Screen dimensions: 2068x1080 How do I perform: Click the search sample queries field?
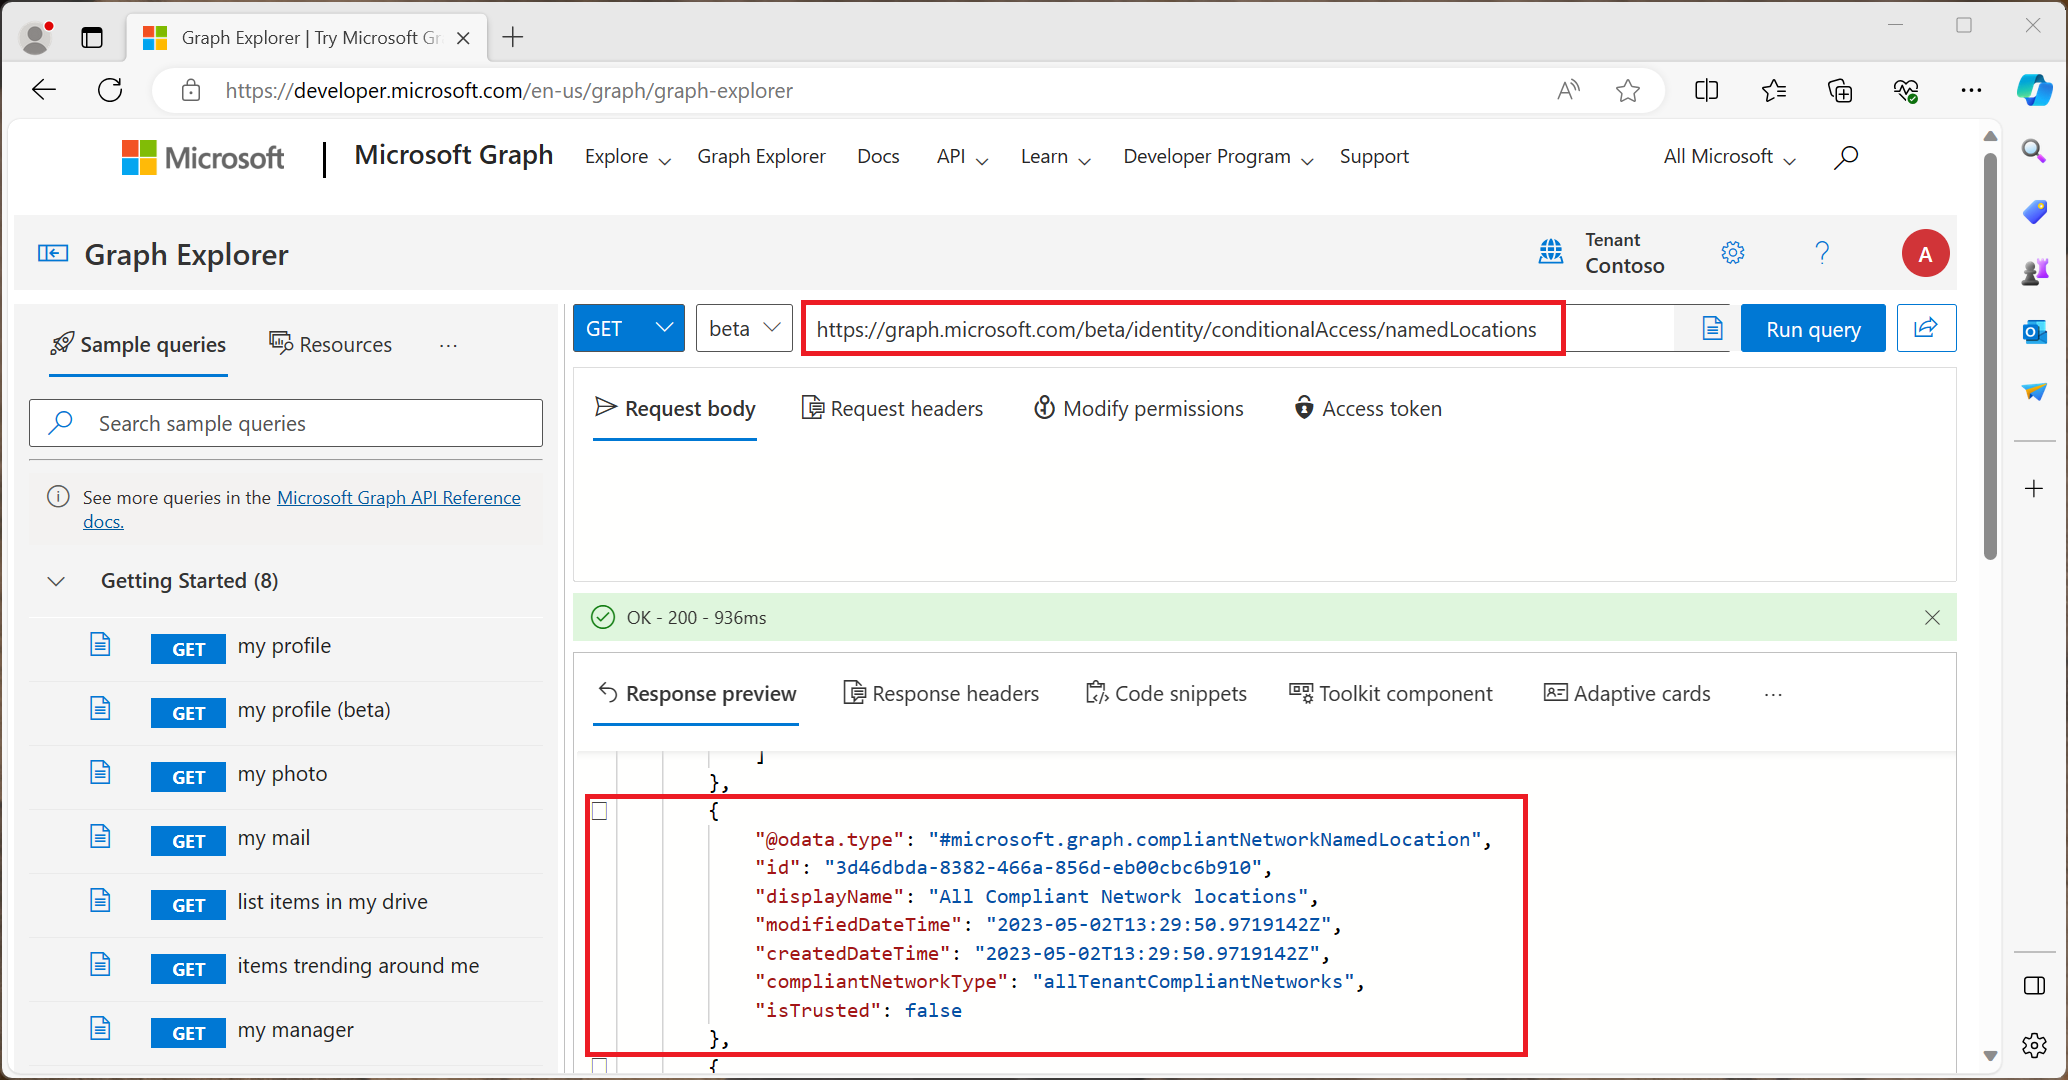click(x=287, y=422)
